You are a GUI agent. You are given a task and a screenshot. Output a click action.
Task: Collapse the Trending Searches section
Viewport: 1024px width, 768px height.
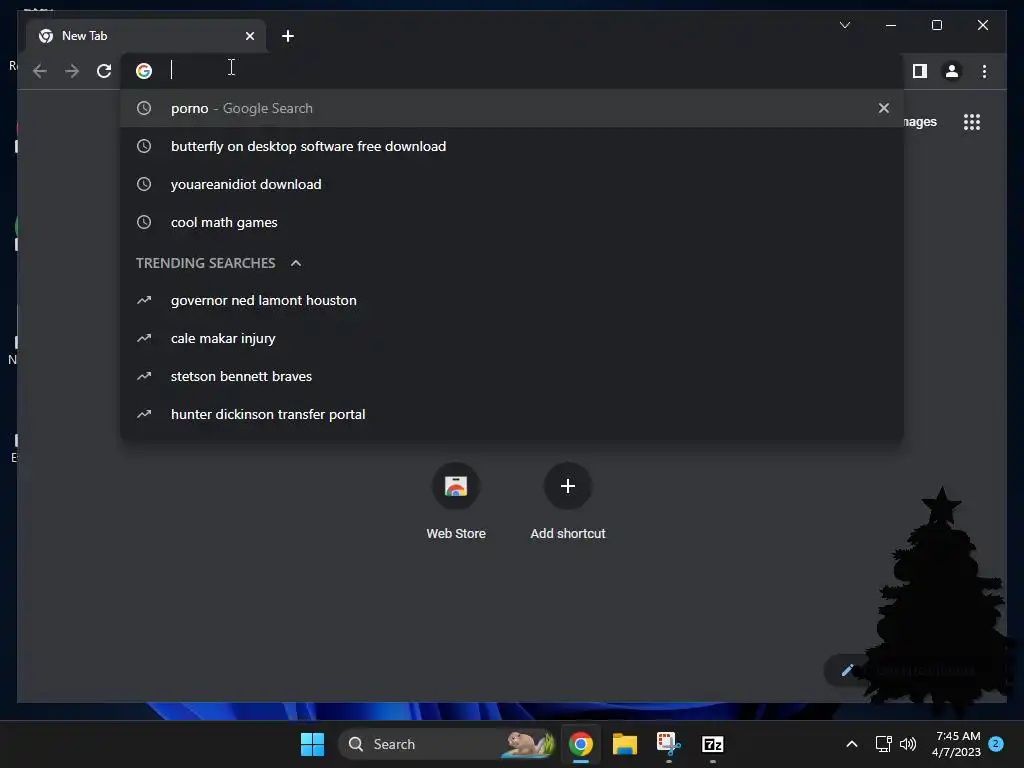tap(296, 263)
